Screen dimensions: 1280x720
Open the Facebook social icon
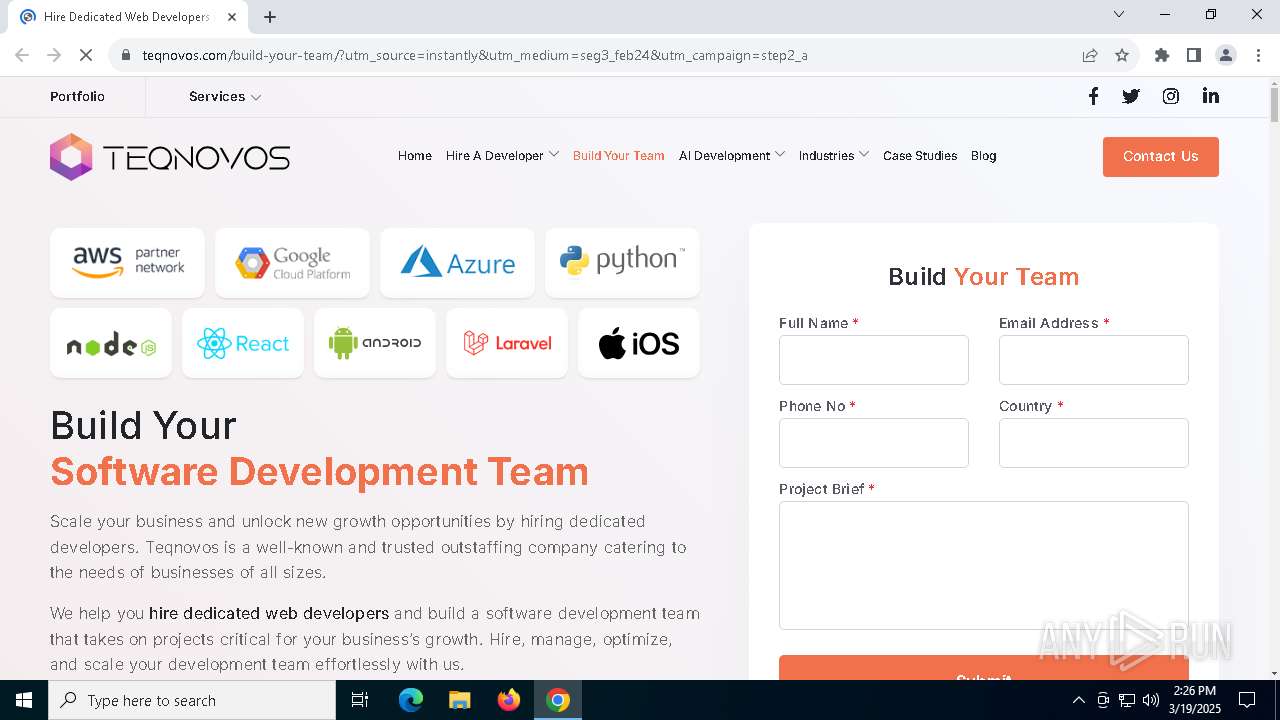(1093, 96)
